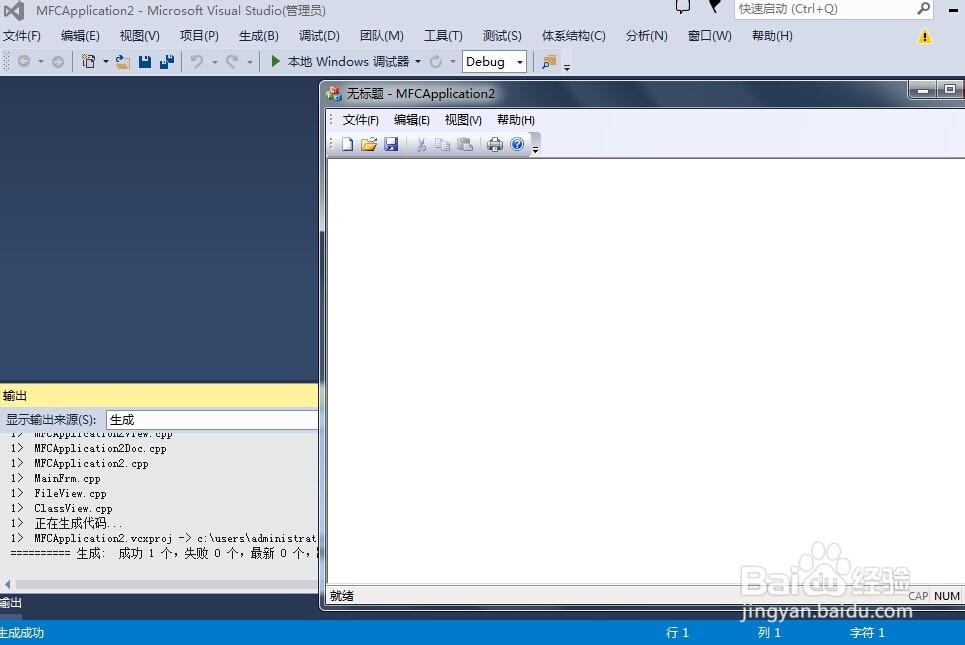Open the Debug configuration combo box
Image resolution: width=965 pixels, height=645 pixels.
[x=494, y=62]
